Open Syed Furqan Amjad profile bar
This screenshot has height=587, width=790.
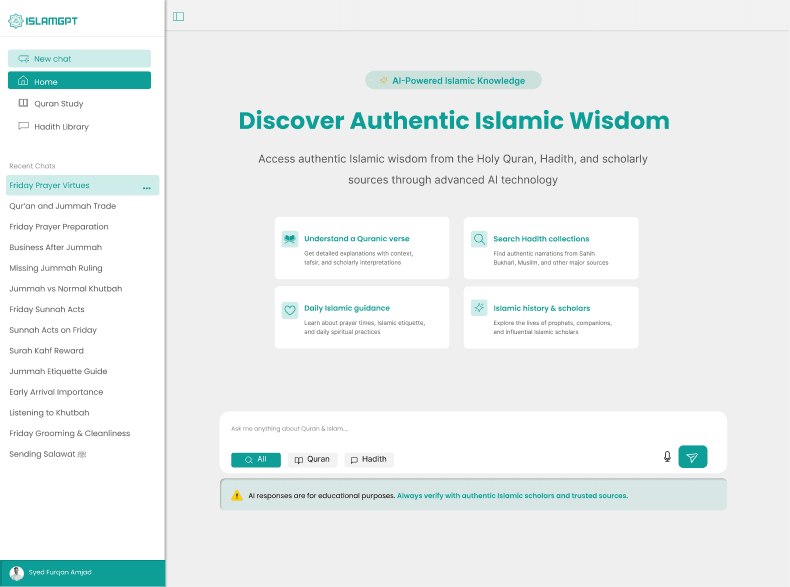point(83,573)
